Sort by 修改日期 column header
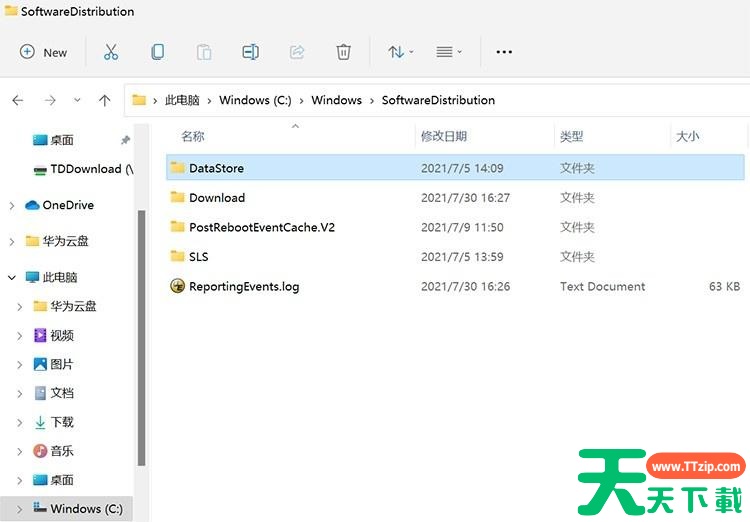Screen dimensions: 750x522 coord(443,136)
